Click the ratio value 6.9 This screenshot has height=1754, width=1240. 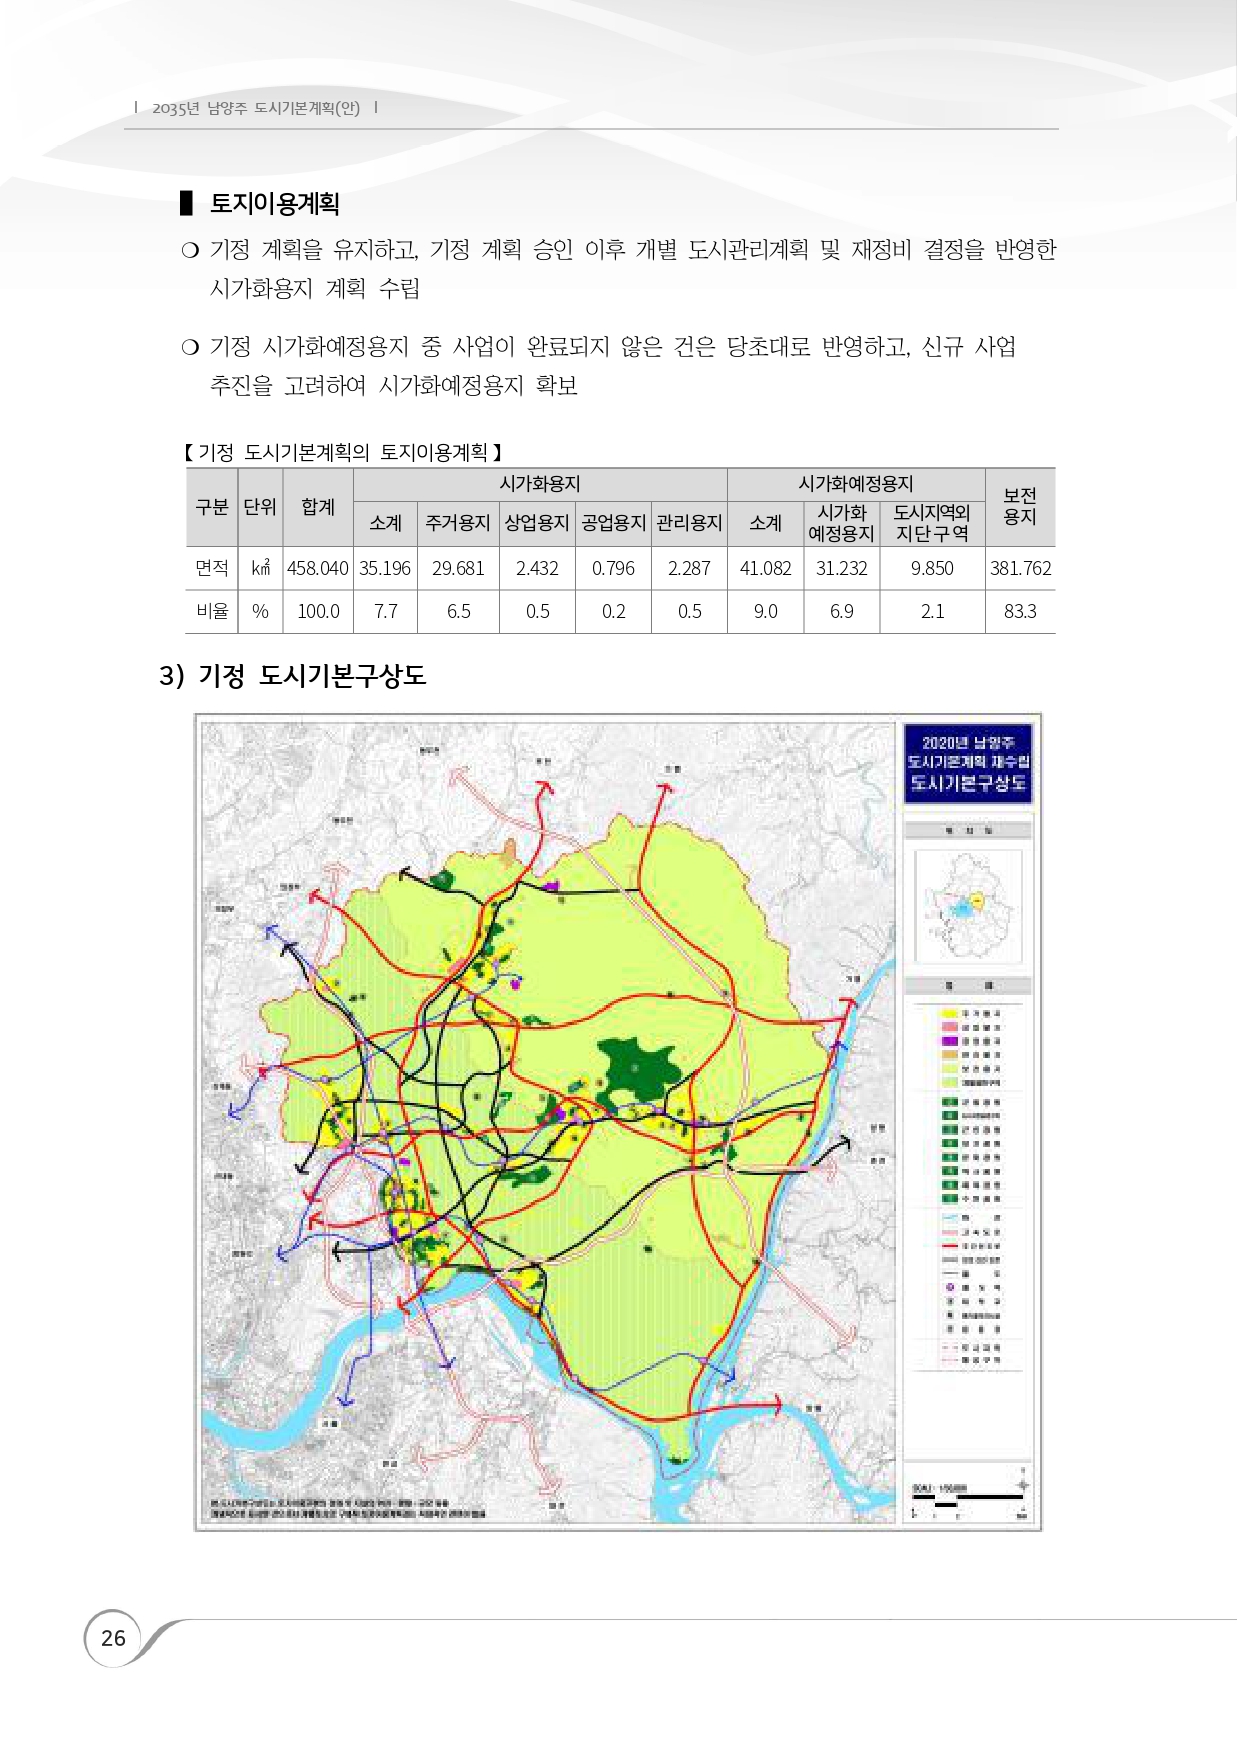pos(841,611)
